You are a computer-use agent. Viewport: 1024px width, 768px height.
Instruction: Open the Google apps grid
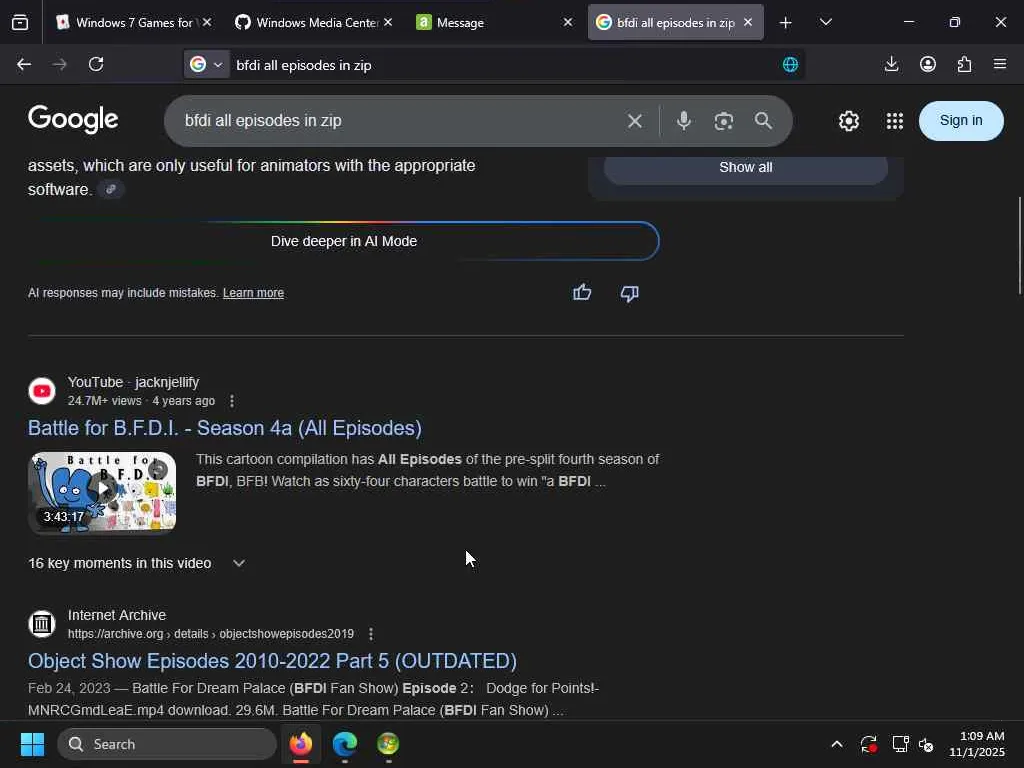coord(895,121)
